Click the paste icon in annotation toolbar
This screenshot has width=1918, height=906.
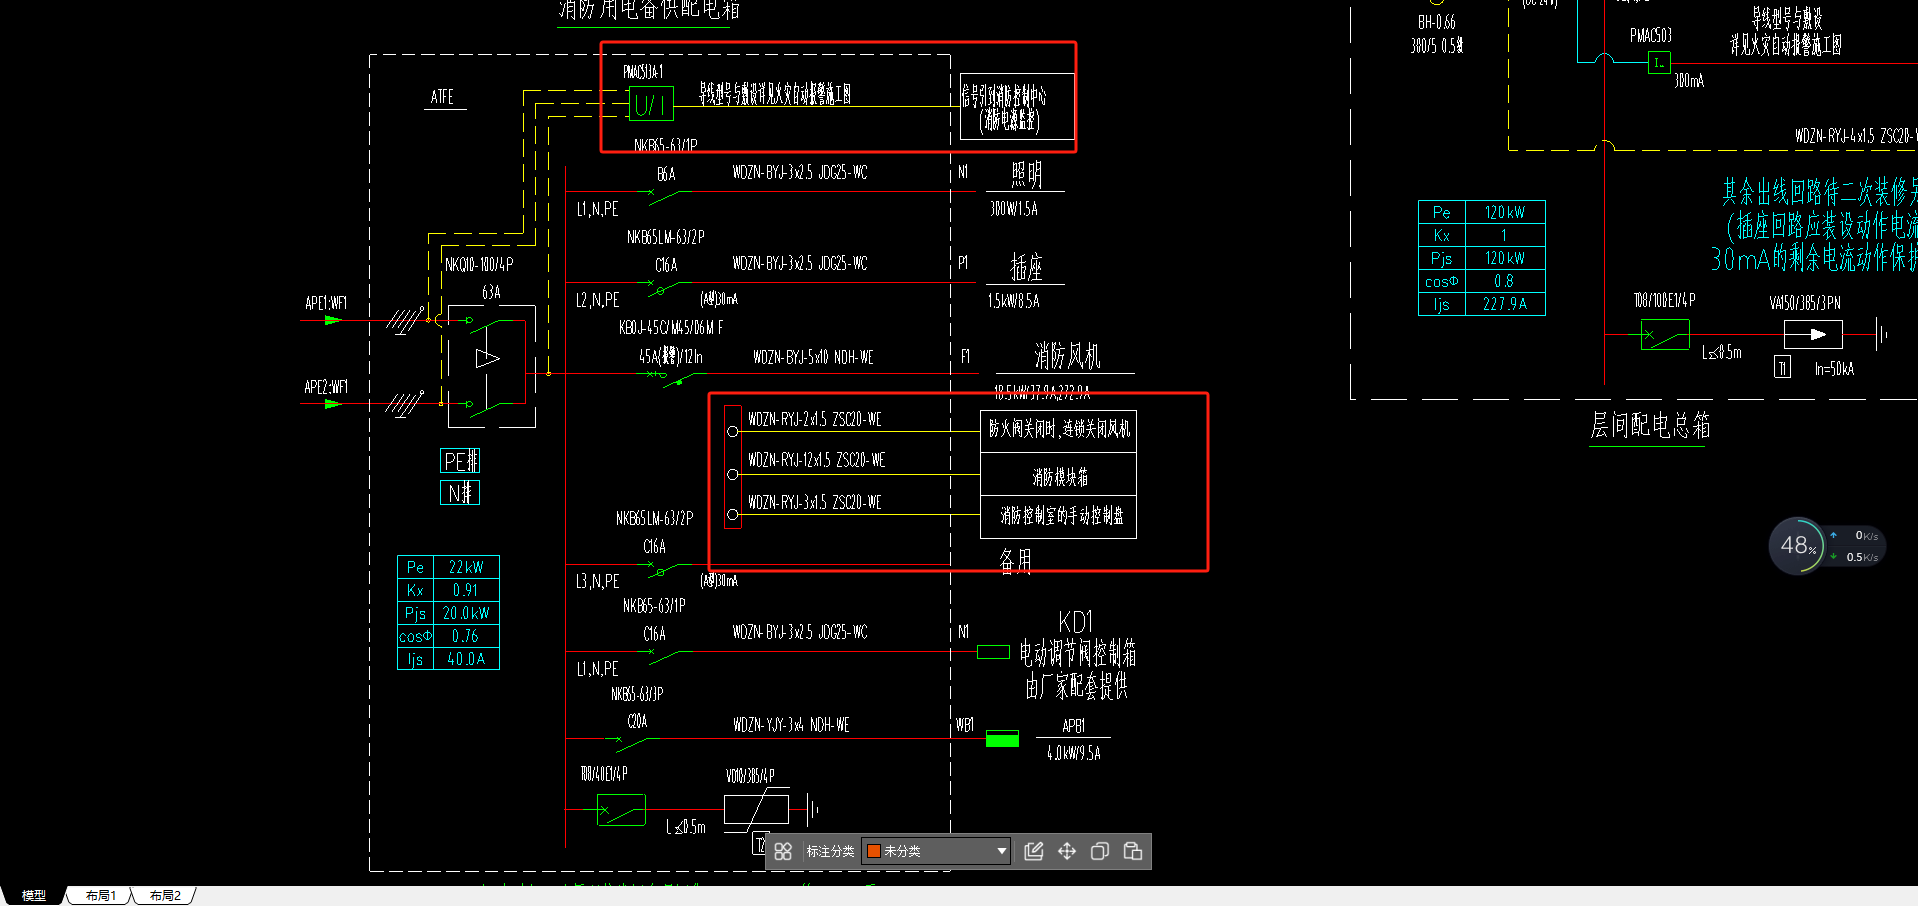pos(1133,851)
